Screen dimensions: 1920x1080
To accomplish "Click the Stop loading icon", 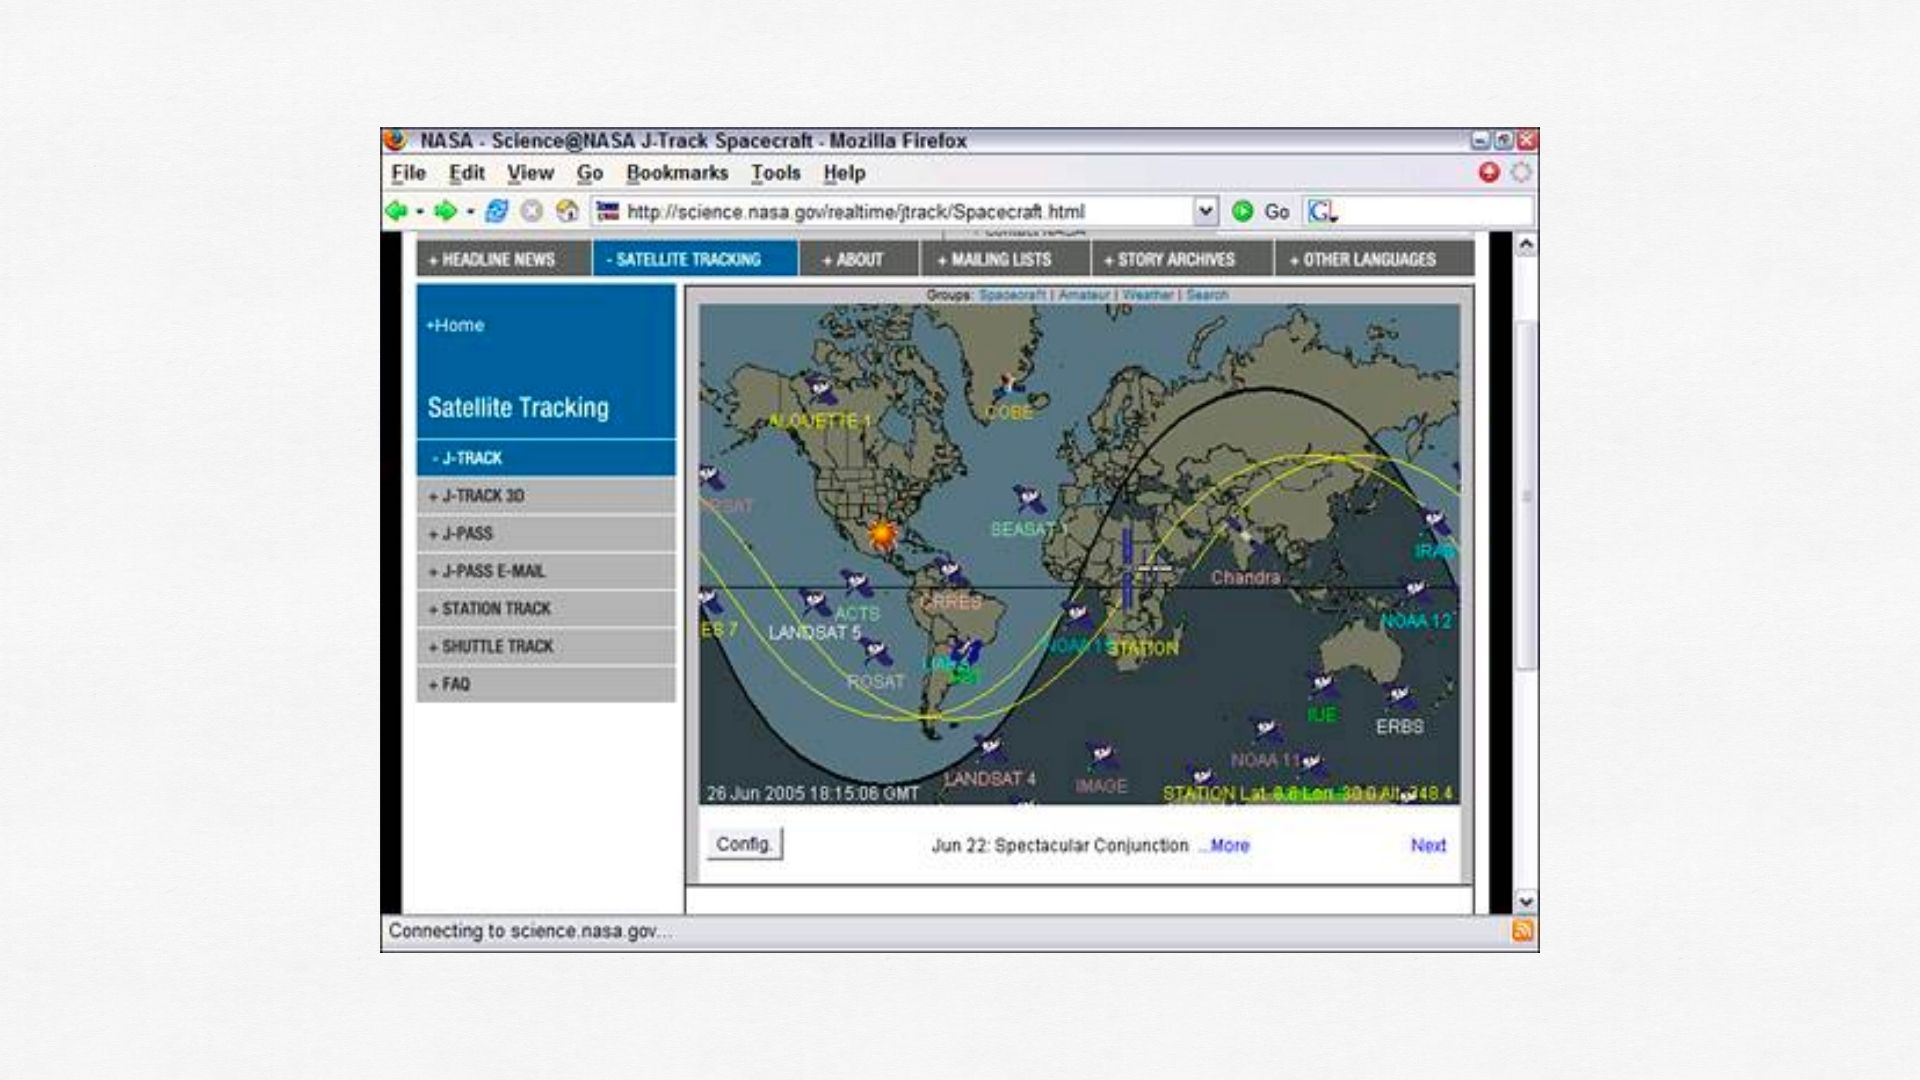I will click(532, 211).
